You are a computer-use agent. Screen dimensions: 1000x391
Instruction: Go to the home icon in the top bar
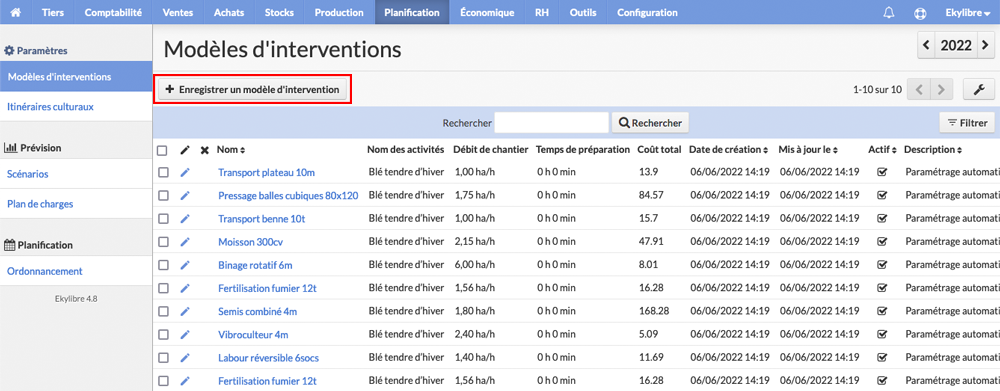pyautogui.click(x=17, y=12)
